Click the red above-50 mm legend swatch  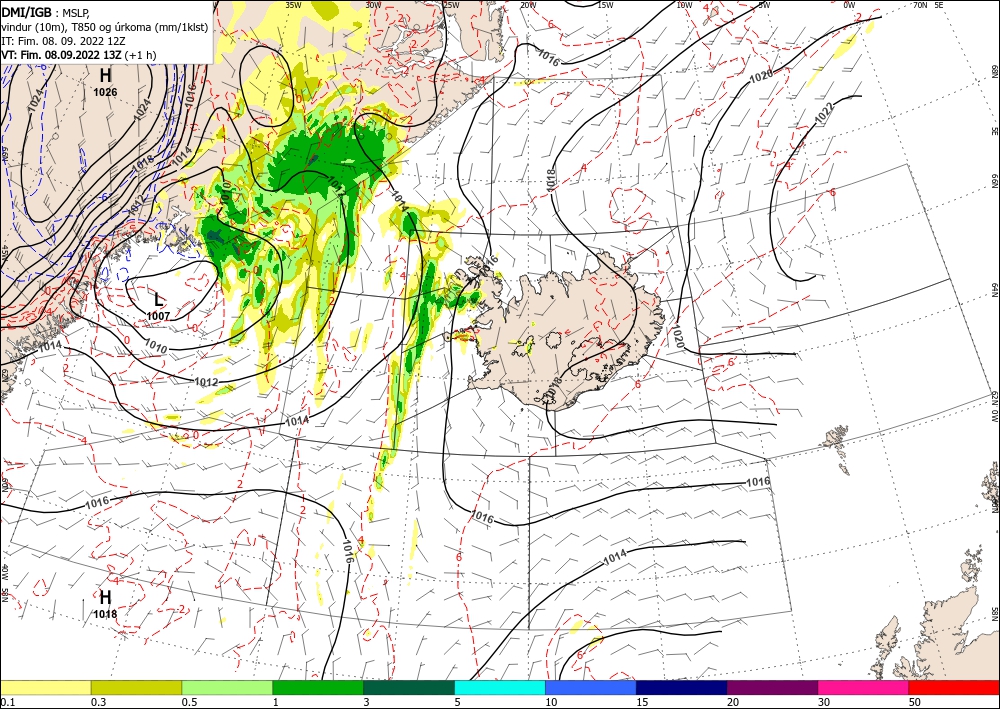point(954,687)
